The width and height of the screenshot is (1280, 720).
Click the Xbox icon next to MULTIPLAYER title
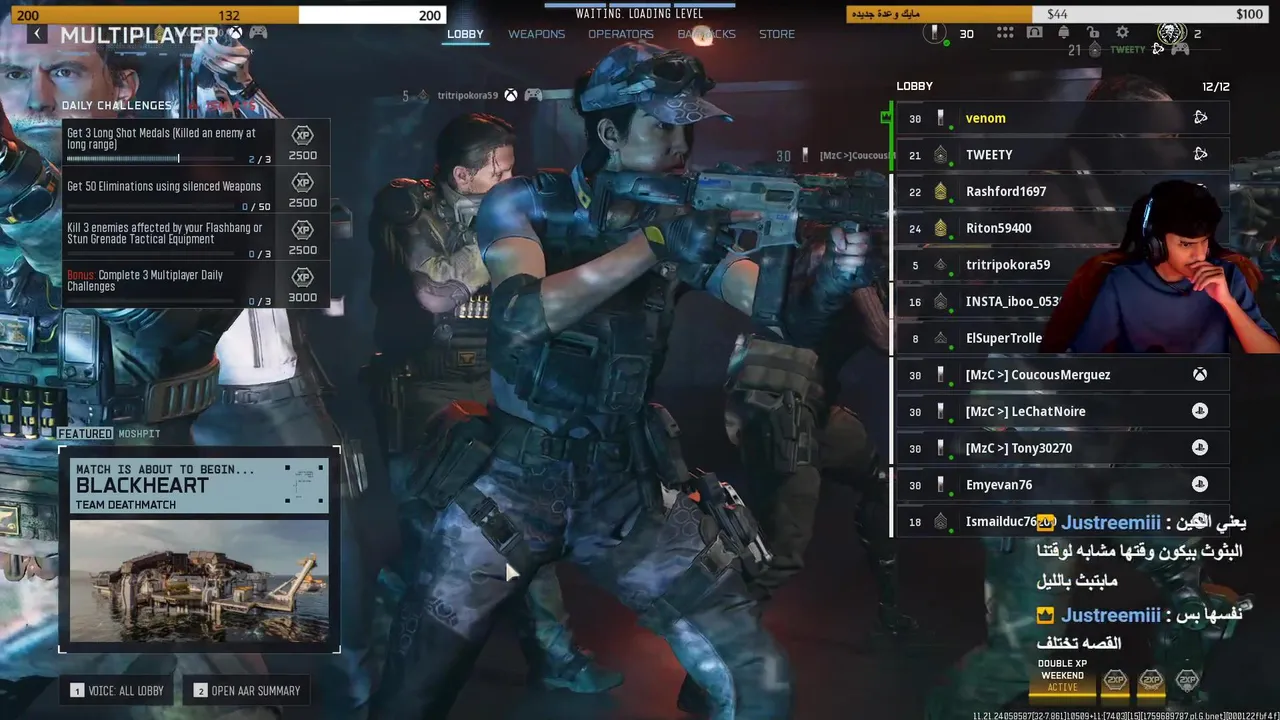pos(235,34)
